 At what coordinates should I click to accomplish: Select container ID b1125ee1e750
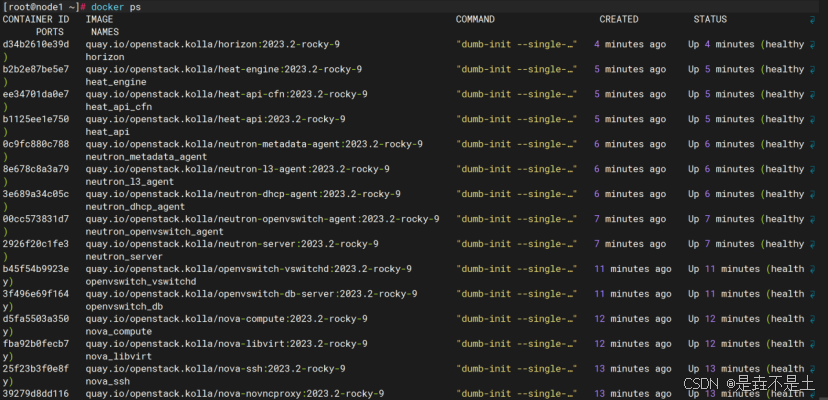click(x=36, y=119)
